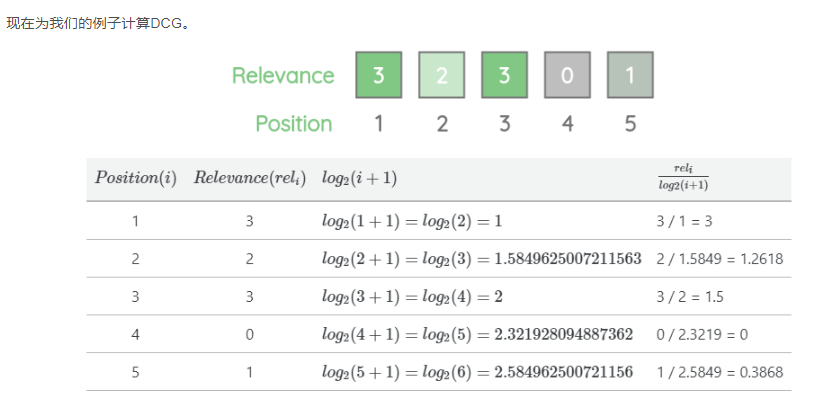
Task: Select the light green relevance box showing 2
Action: click(441, 75)
